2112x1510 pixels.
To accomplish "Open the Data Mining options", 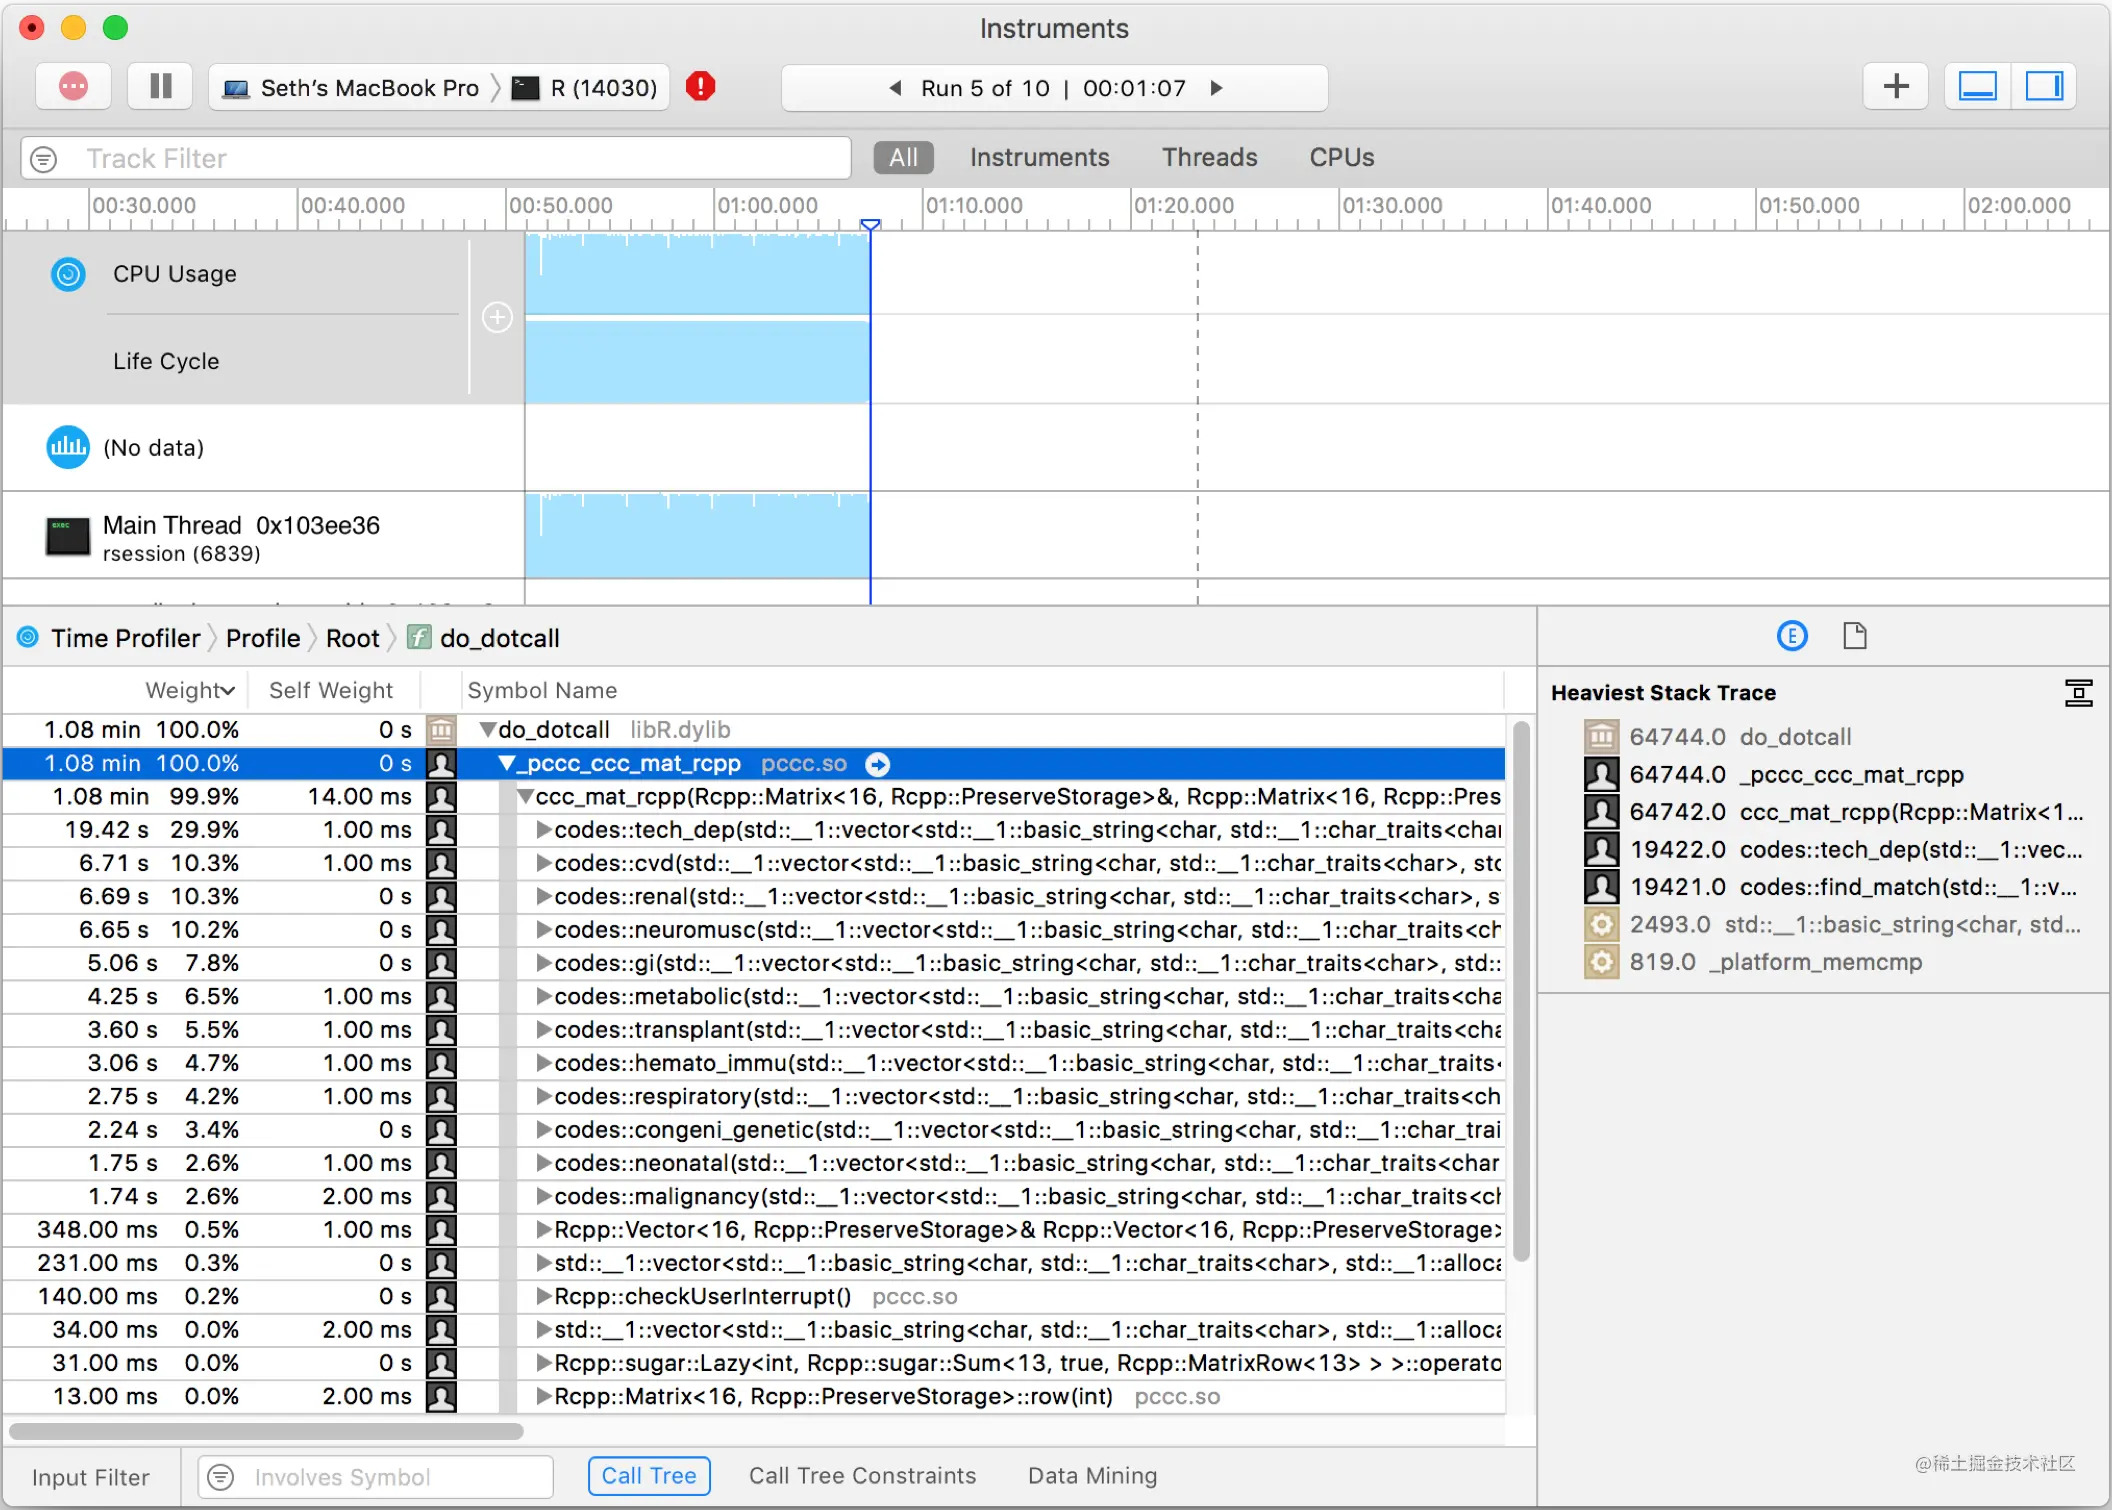I will [x=1092, y=1476].
